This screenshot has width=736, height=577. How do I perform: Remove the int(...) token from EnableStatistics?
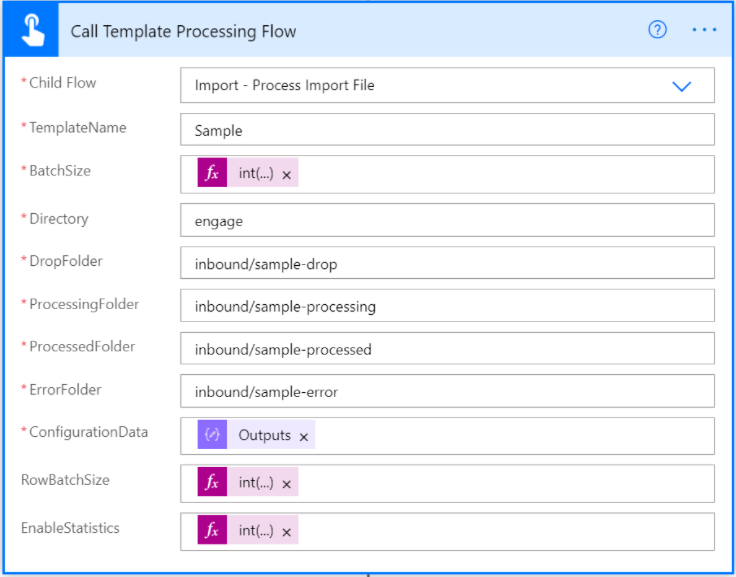tap(286, 532)
